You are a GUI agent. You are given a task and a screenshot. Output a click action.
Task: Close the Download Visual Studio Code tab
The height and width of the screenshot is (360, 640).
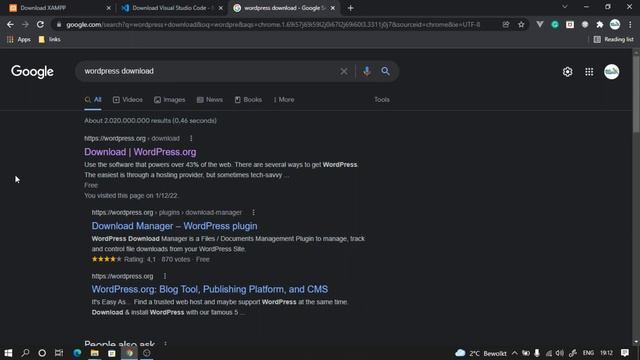click(x=221, y=8)
